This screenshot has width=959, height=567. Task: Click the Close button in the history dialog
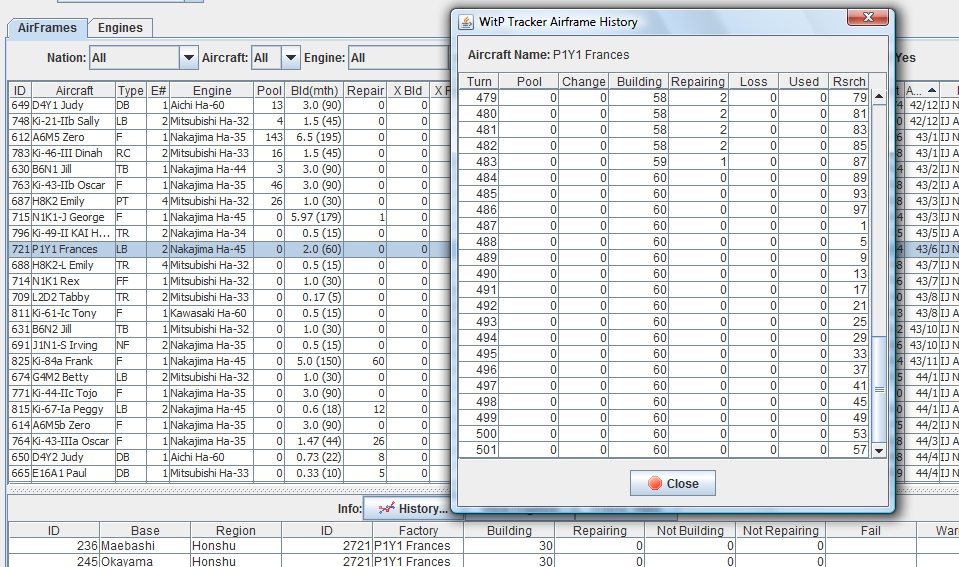673,483
